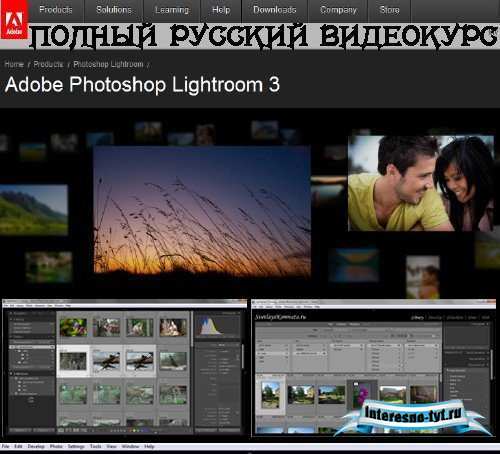Click the 'Adobe Photoshop Lightroom 3' heading

pyautogui.click(x=142, y=84)
